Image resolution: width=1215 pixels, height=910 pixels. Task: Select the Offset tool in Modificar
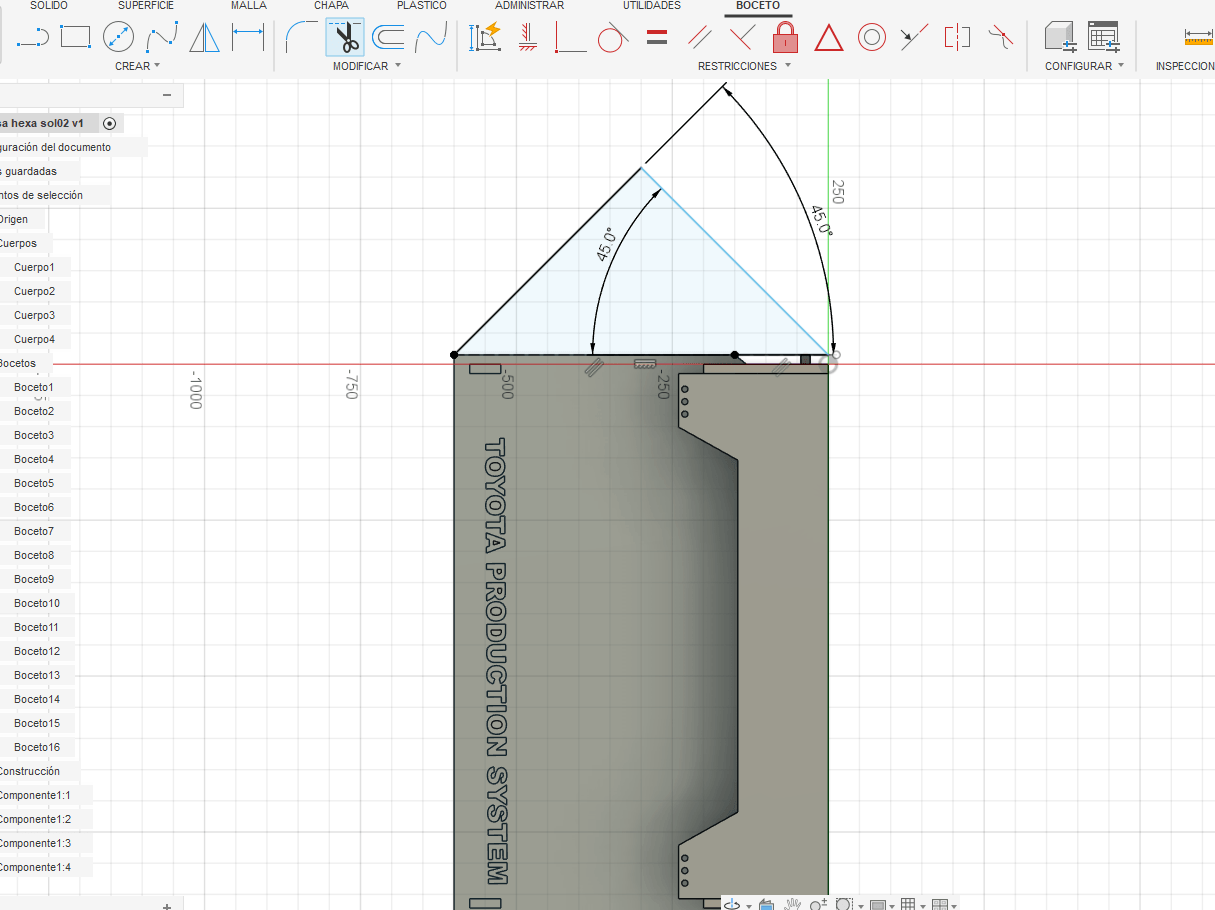[x=388, y=39]
